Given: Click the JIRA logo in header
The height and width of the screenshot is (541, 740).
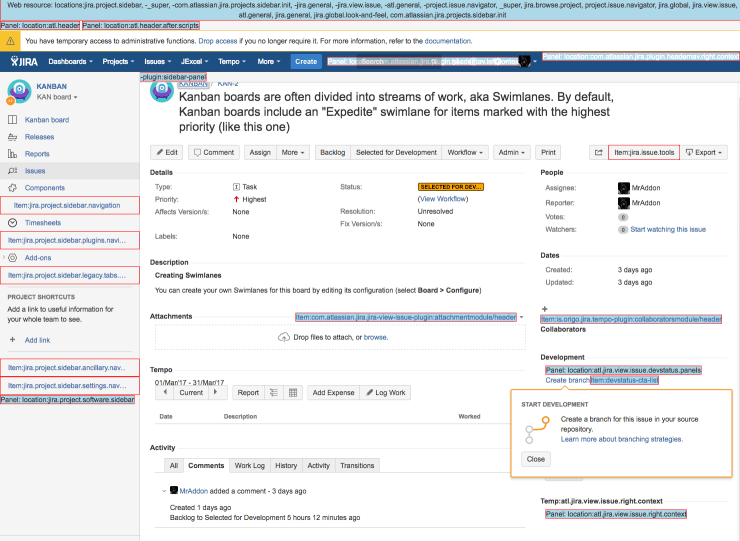Looking at the screenshot, I should click(x=21, y=61).
